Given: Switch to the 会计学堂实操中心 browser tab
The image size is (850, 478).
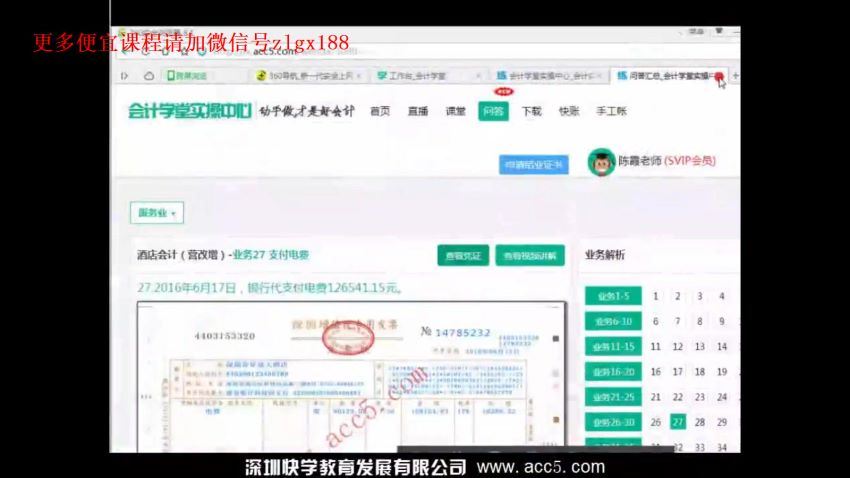Looking at the screenshot, I should coord(549,76).
